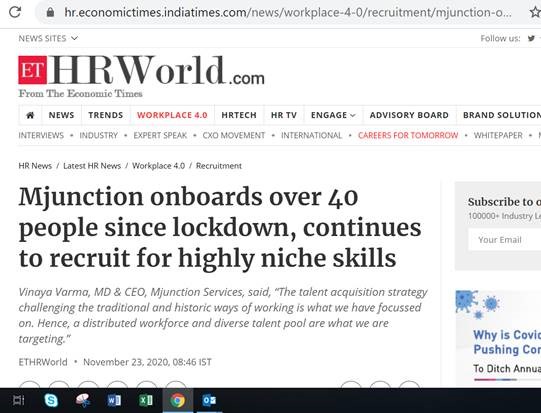Open the CXO MOVEMENT link
The width and height of the screenshot is (541, 413).
pos(234,135)
